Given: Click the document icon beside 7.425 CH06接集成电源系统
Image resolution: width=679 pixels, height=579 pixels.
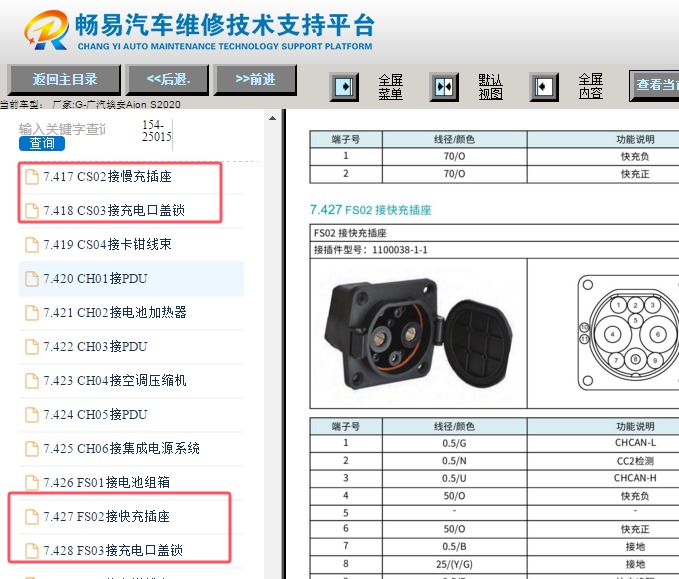Looking at the screenshot, I should (32, 449).
